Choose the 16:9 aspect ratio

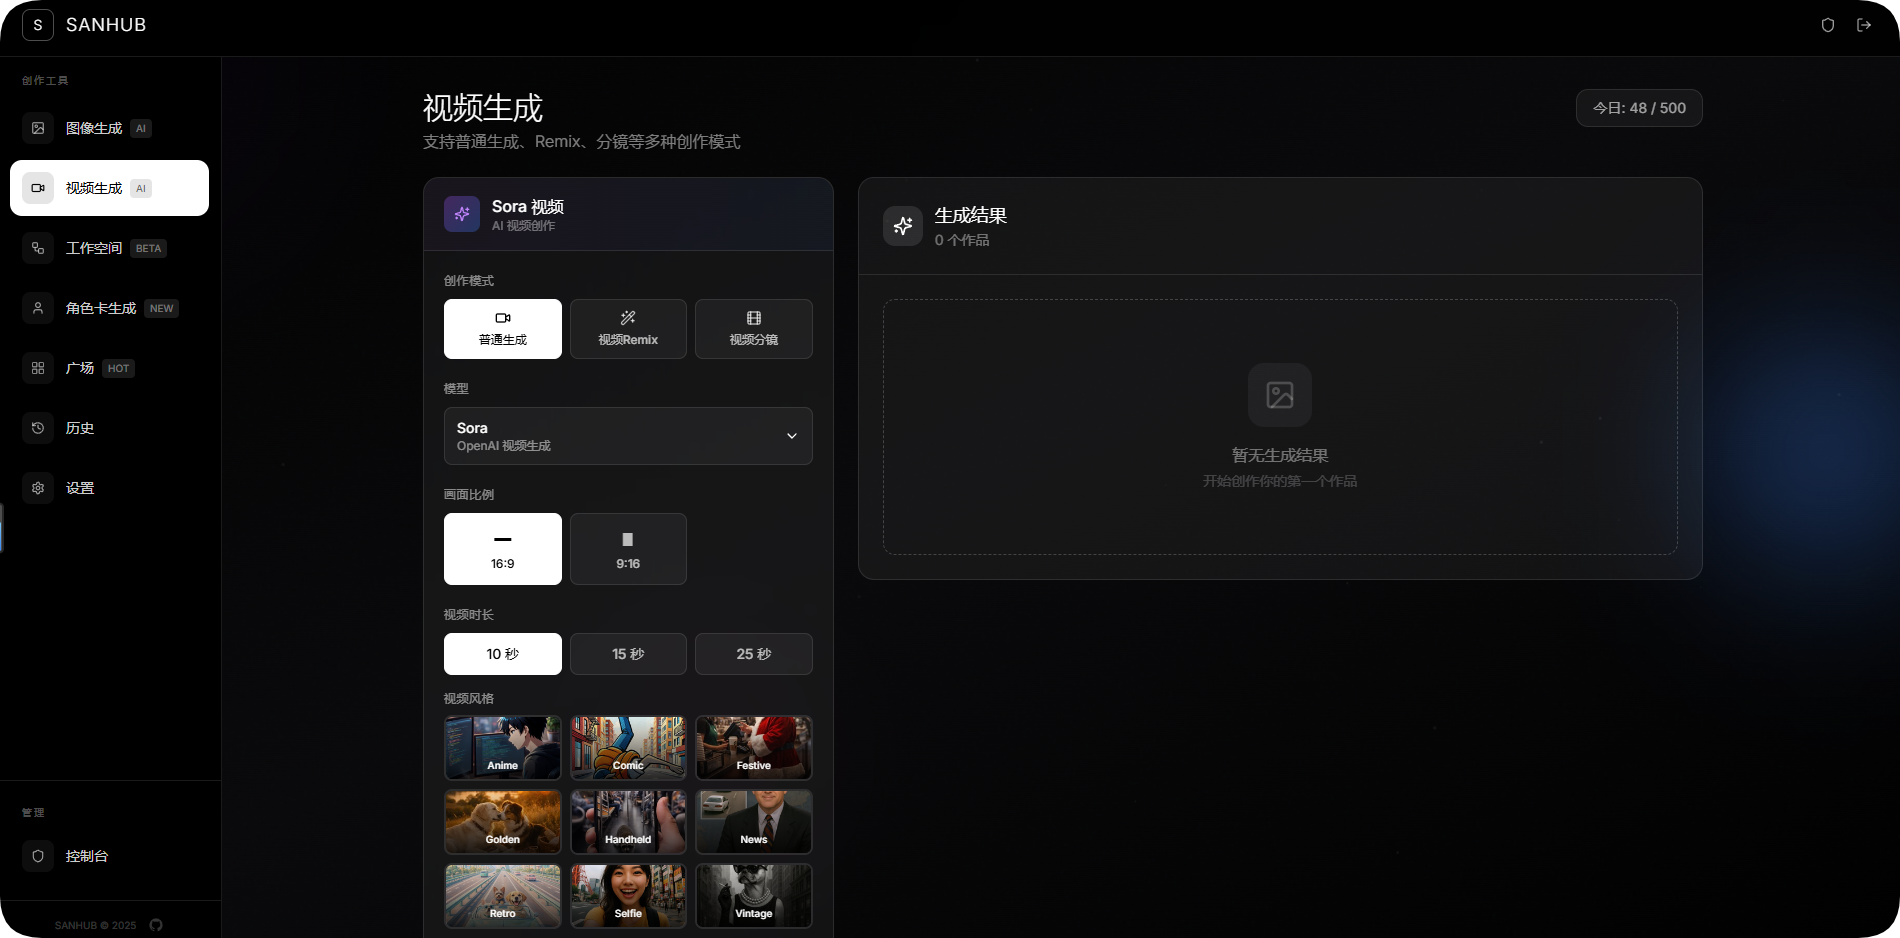pos(503,549)
